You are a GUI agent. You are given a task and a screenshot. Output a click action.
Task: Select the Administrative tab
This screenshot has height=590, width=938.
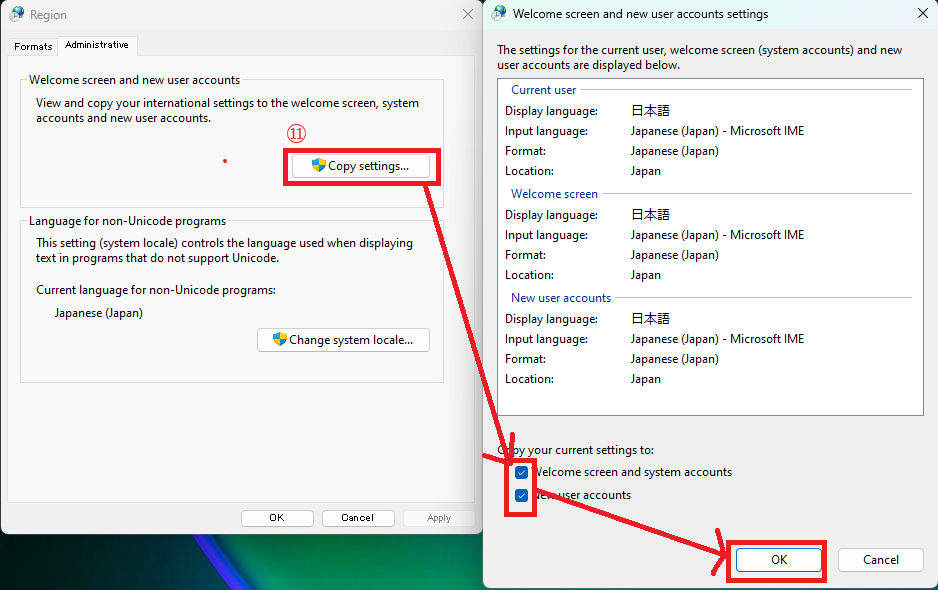[97, 44]
